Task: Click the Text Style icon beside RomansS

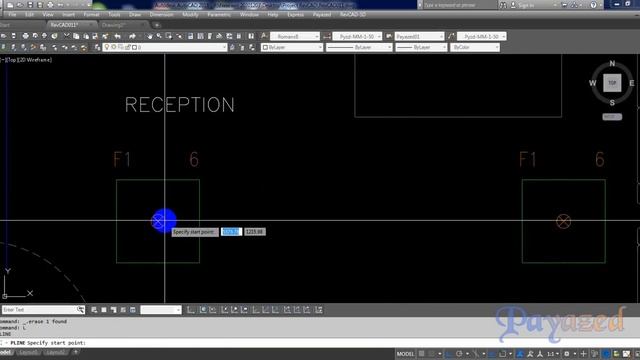Action: tap(264, 36)
